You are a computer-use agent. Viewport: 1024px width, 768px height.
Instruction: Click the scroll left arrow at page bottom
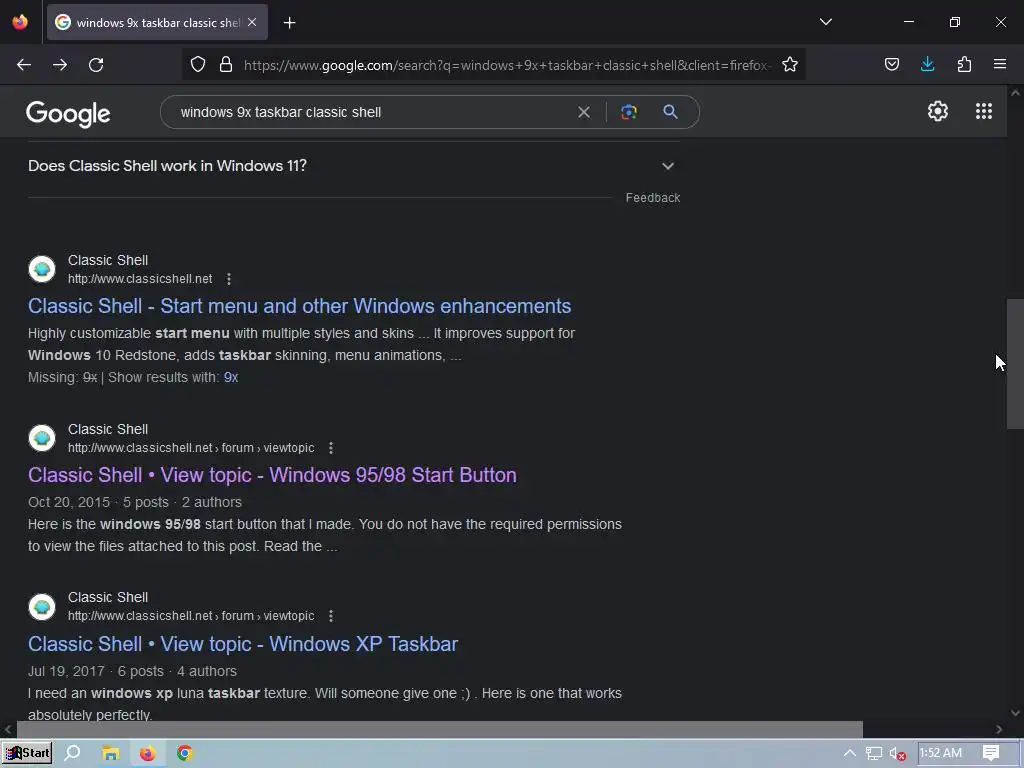tap(8, 729)
